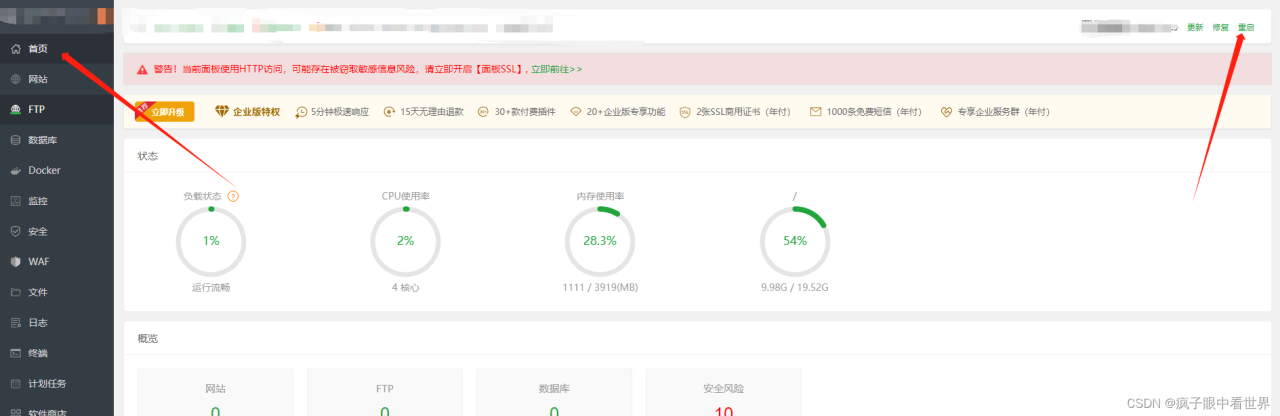Click the 数据库 database icon in sidebar
1280x416 pixels.
click(15, 140)
